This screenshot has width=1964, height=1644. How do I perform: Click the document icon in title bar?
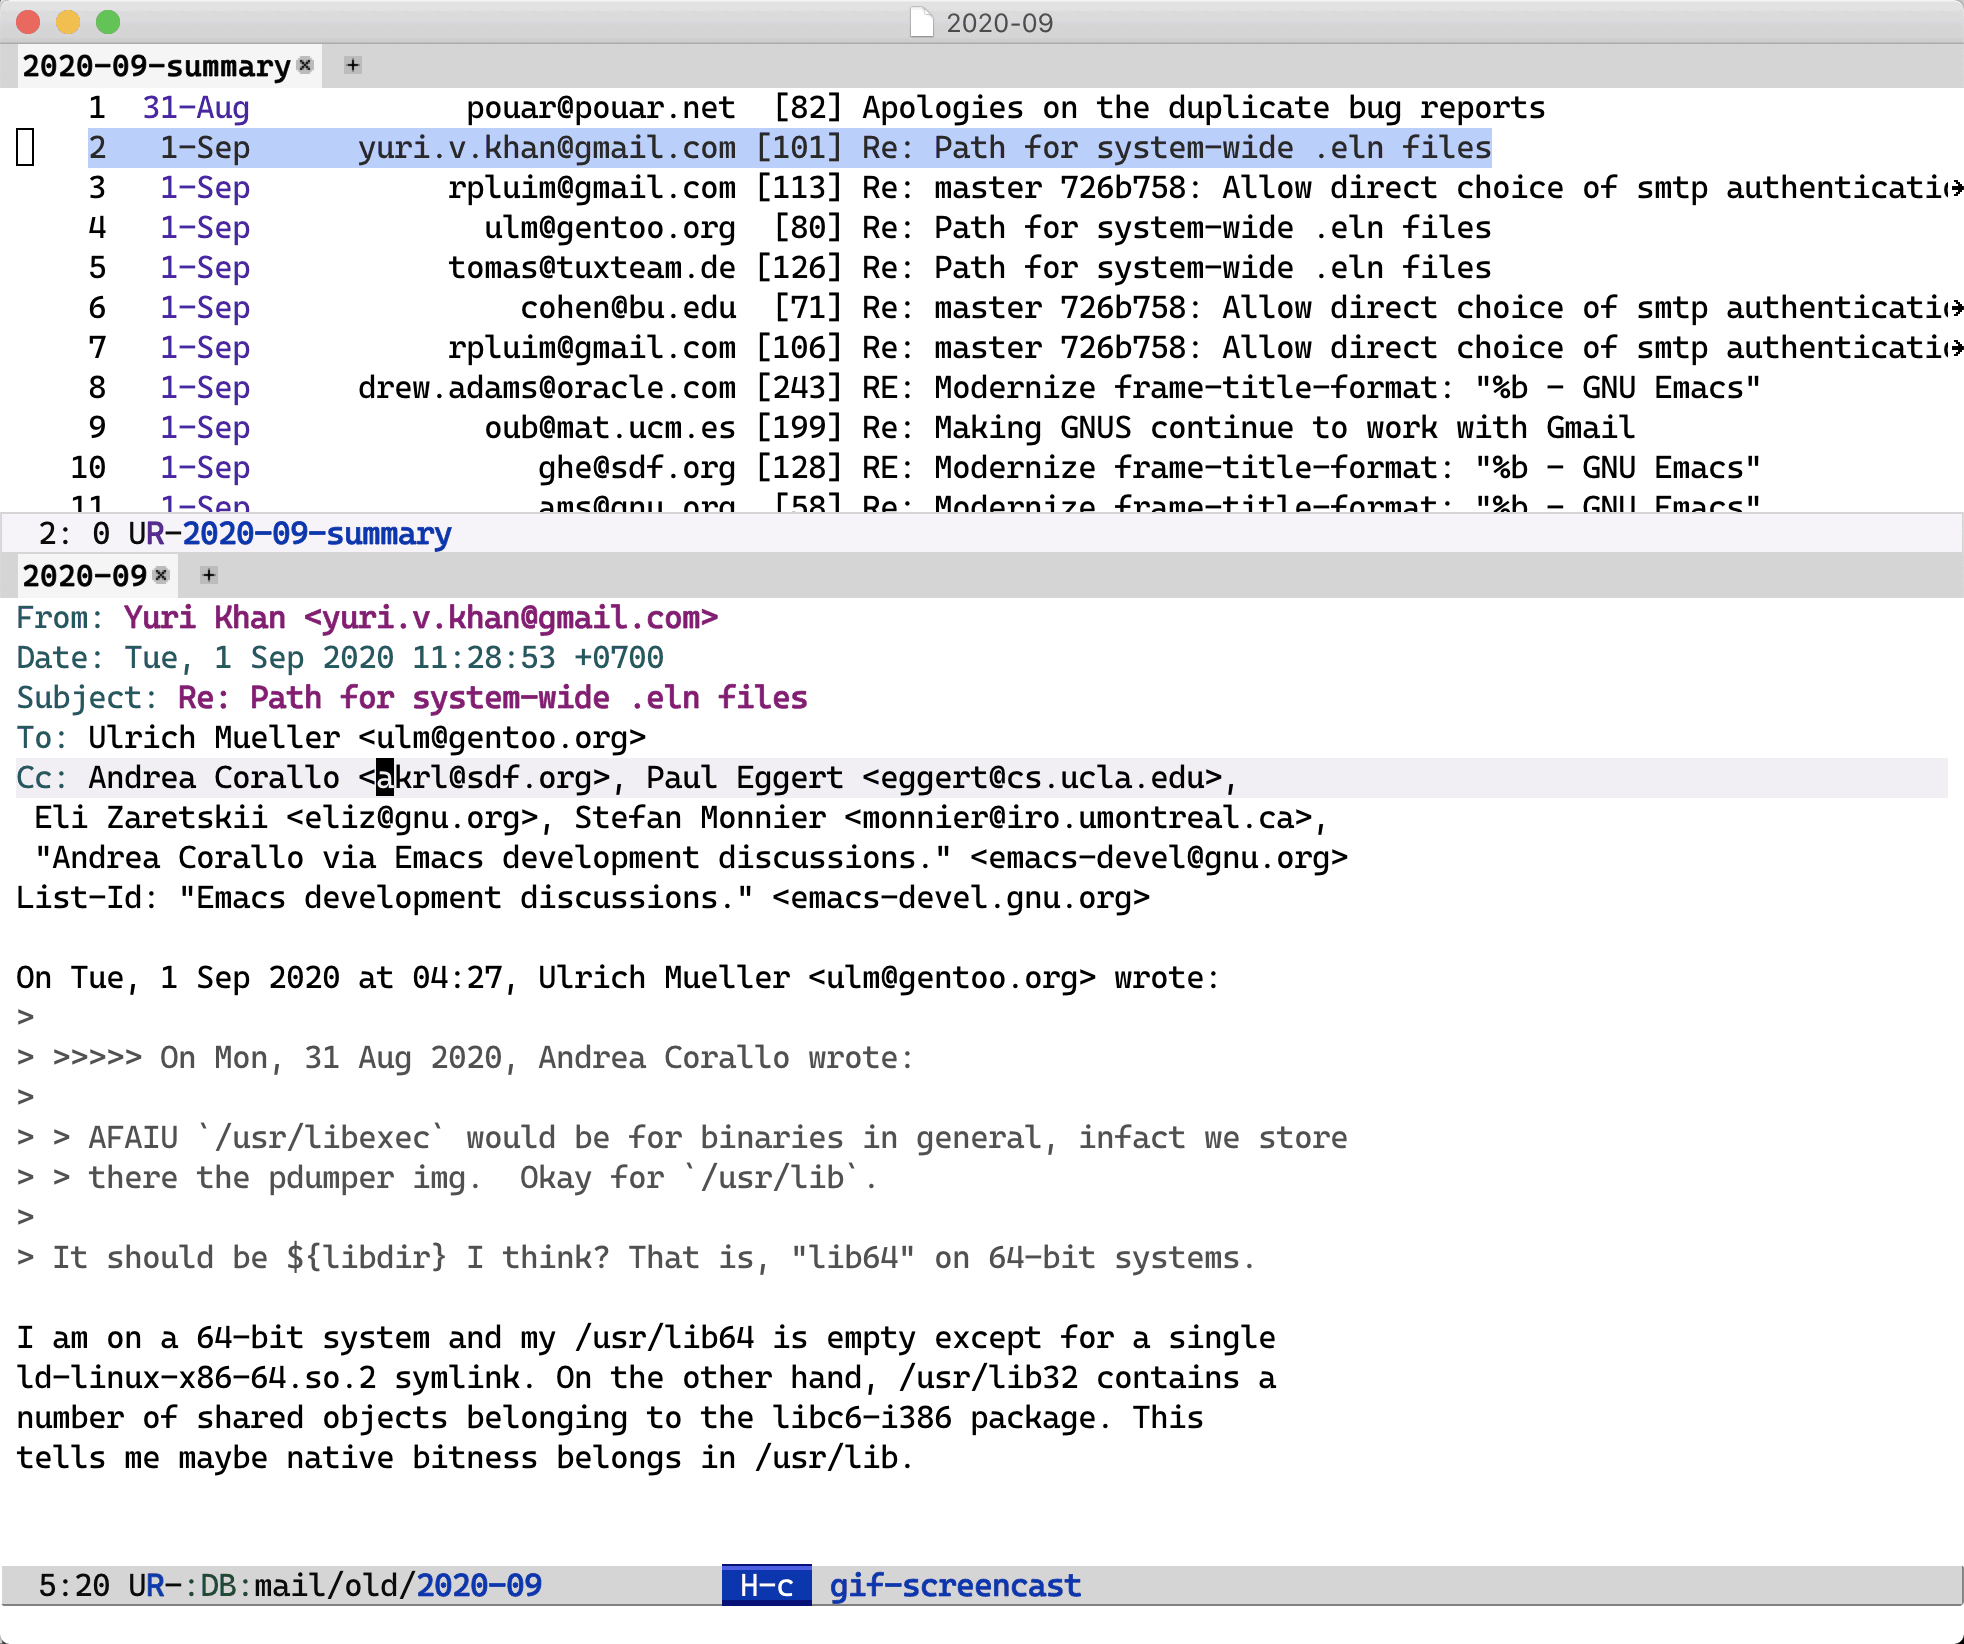pos(921,22)
